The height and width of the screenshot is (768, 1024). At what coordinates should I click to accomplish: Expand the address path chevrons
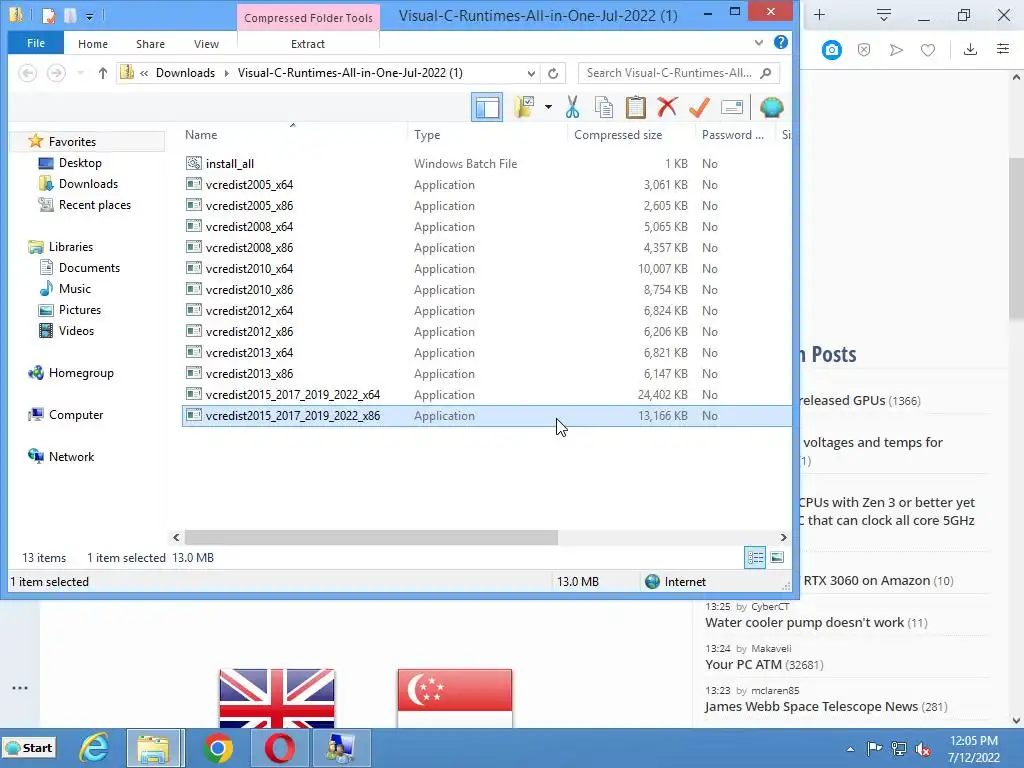coord(144,73)
